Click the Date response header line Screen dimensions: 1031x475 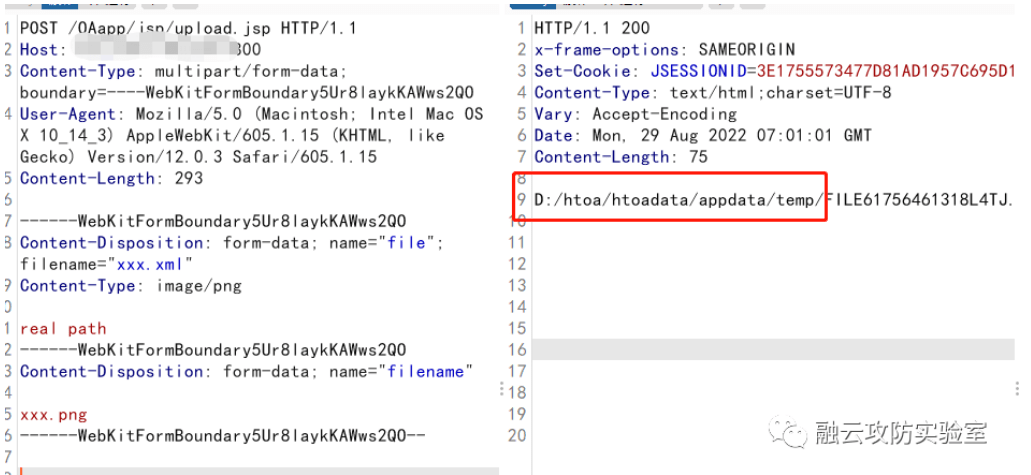click(702, 135)
